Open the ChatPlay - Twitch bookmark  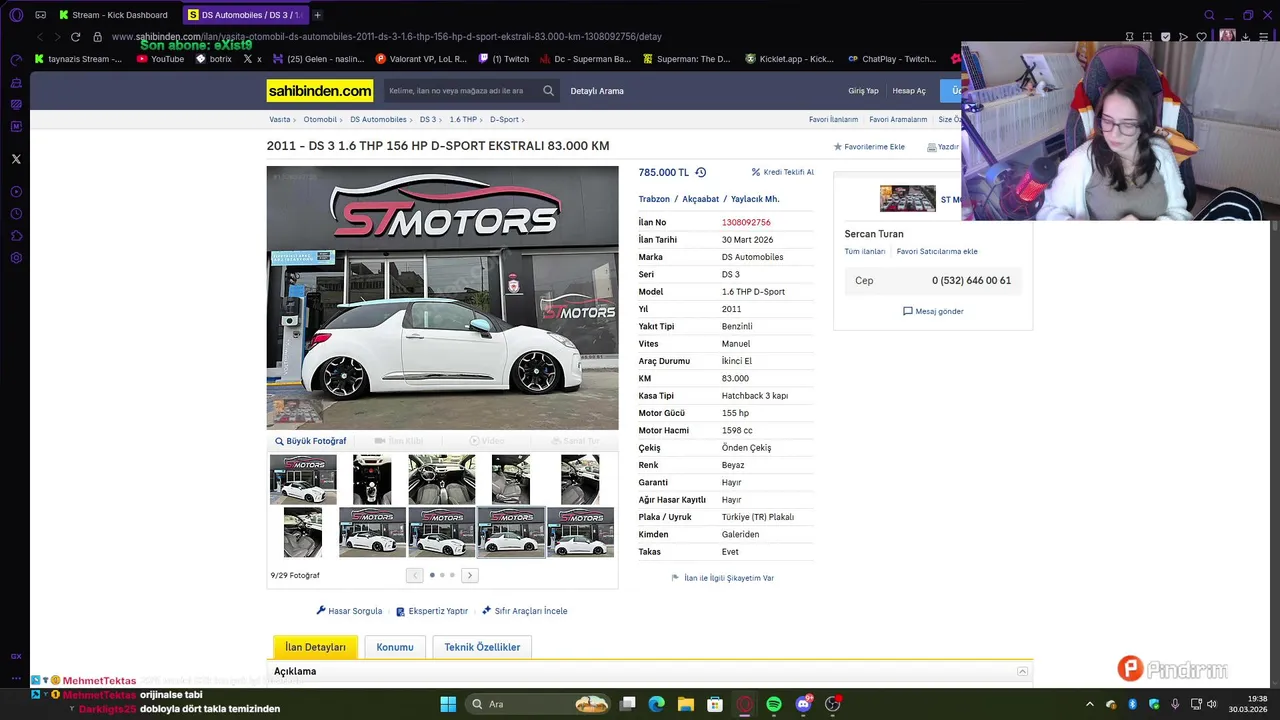[x=891, y=59]
